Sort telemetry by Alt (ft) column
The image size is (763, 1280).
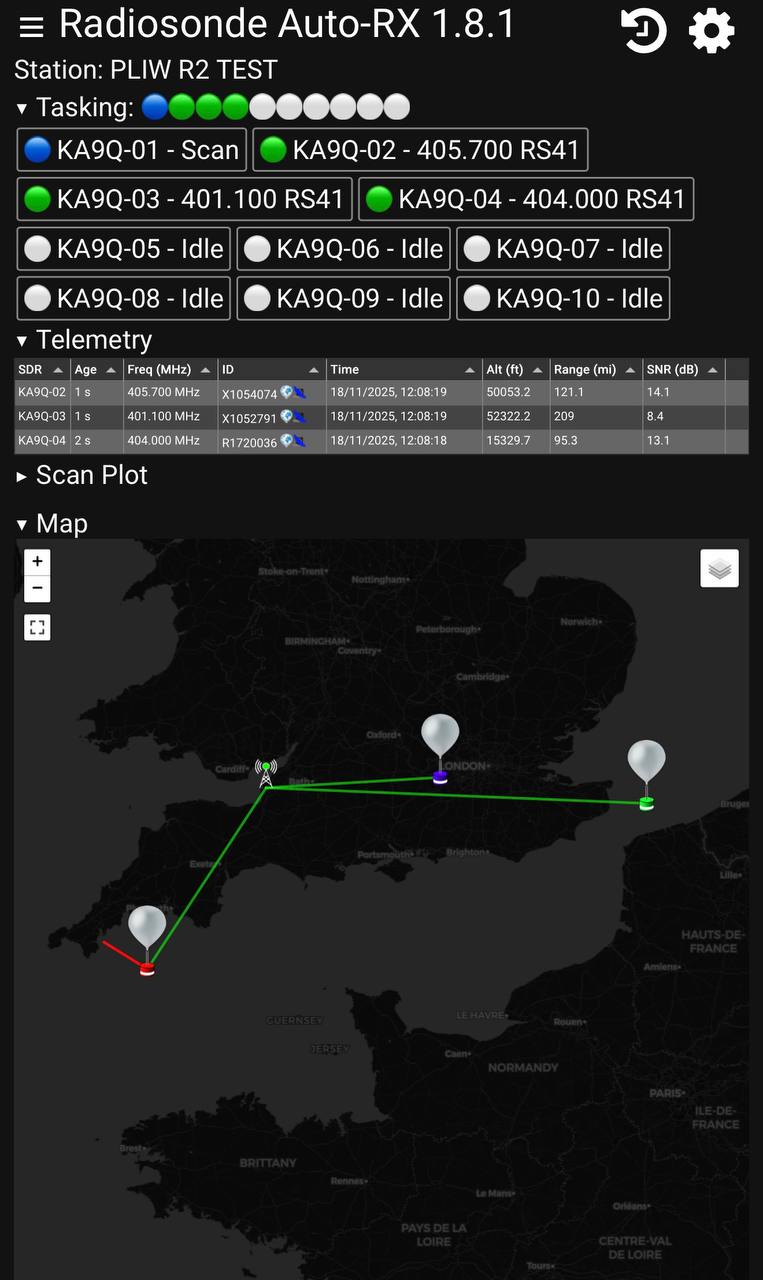point(516,370)
